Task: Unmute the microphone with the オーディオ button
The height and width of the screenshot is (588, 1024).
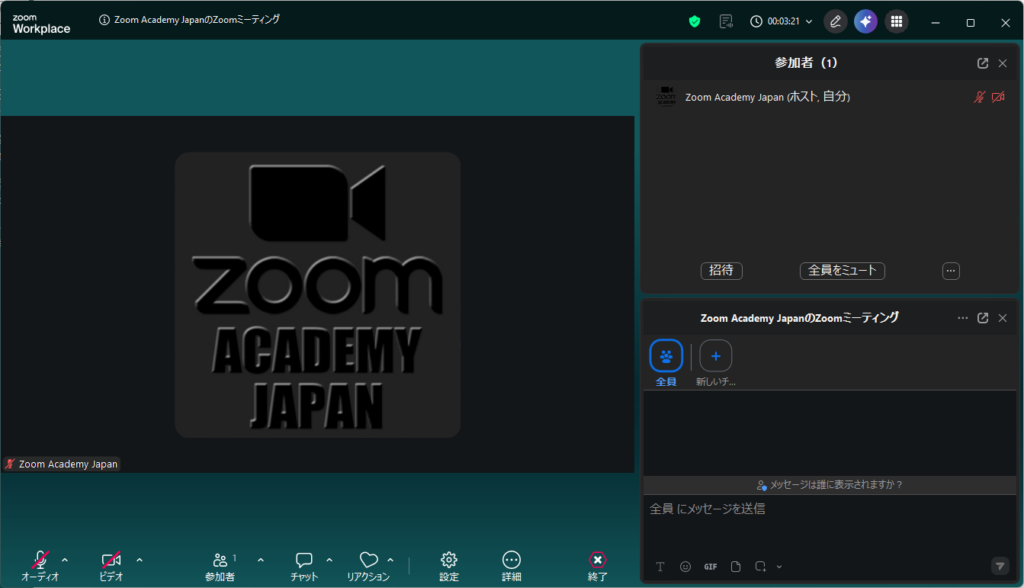Action: coord(40,564)
